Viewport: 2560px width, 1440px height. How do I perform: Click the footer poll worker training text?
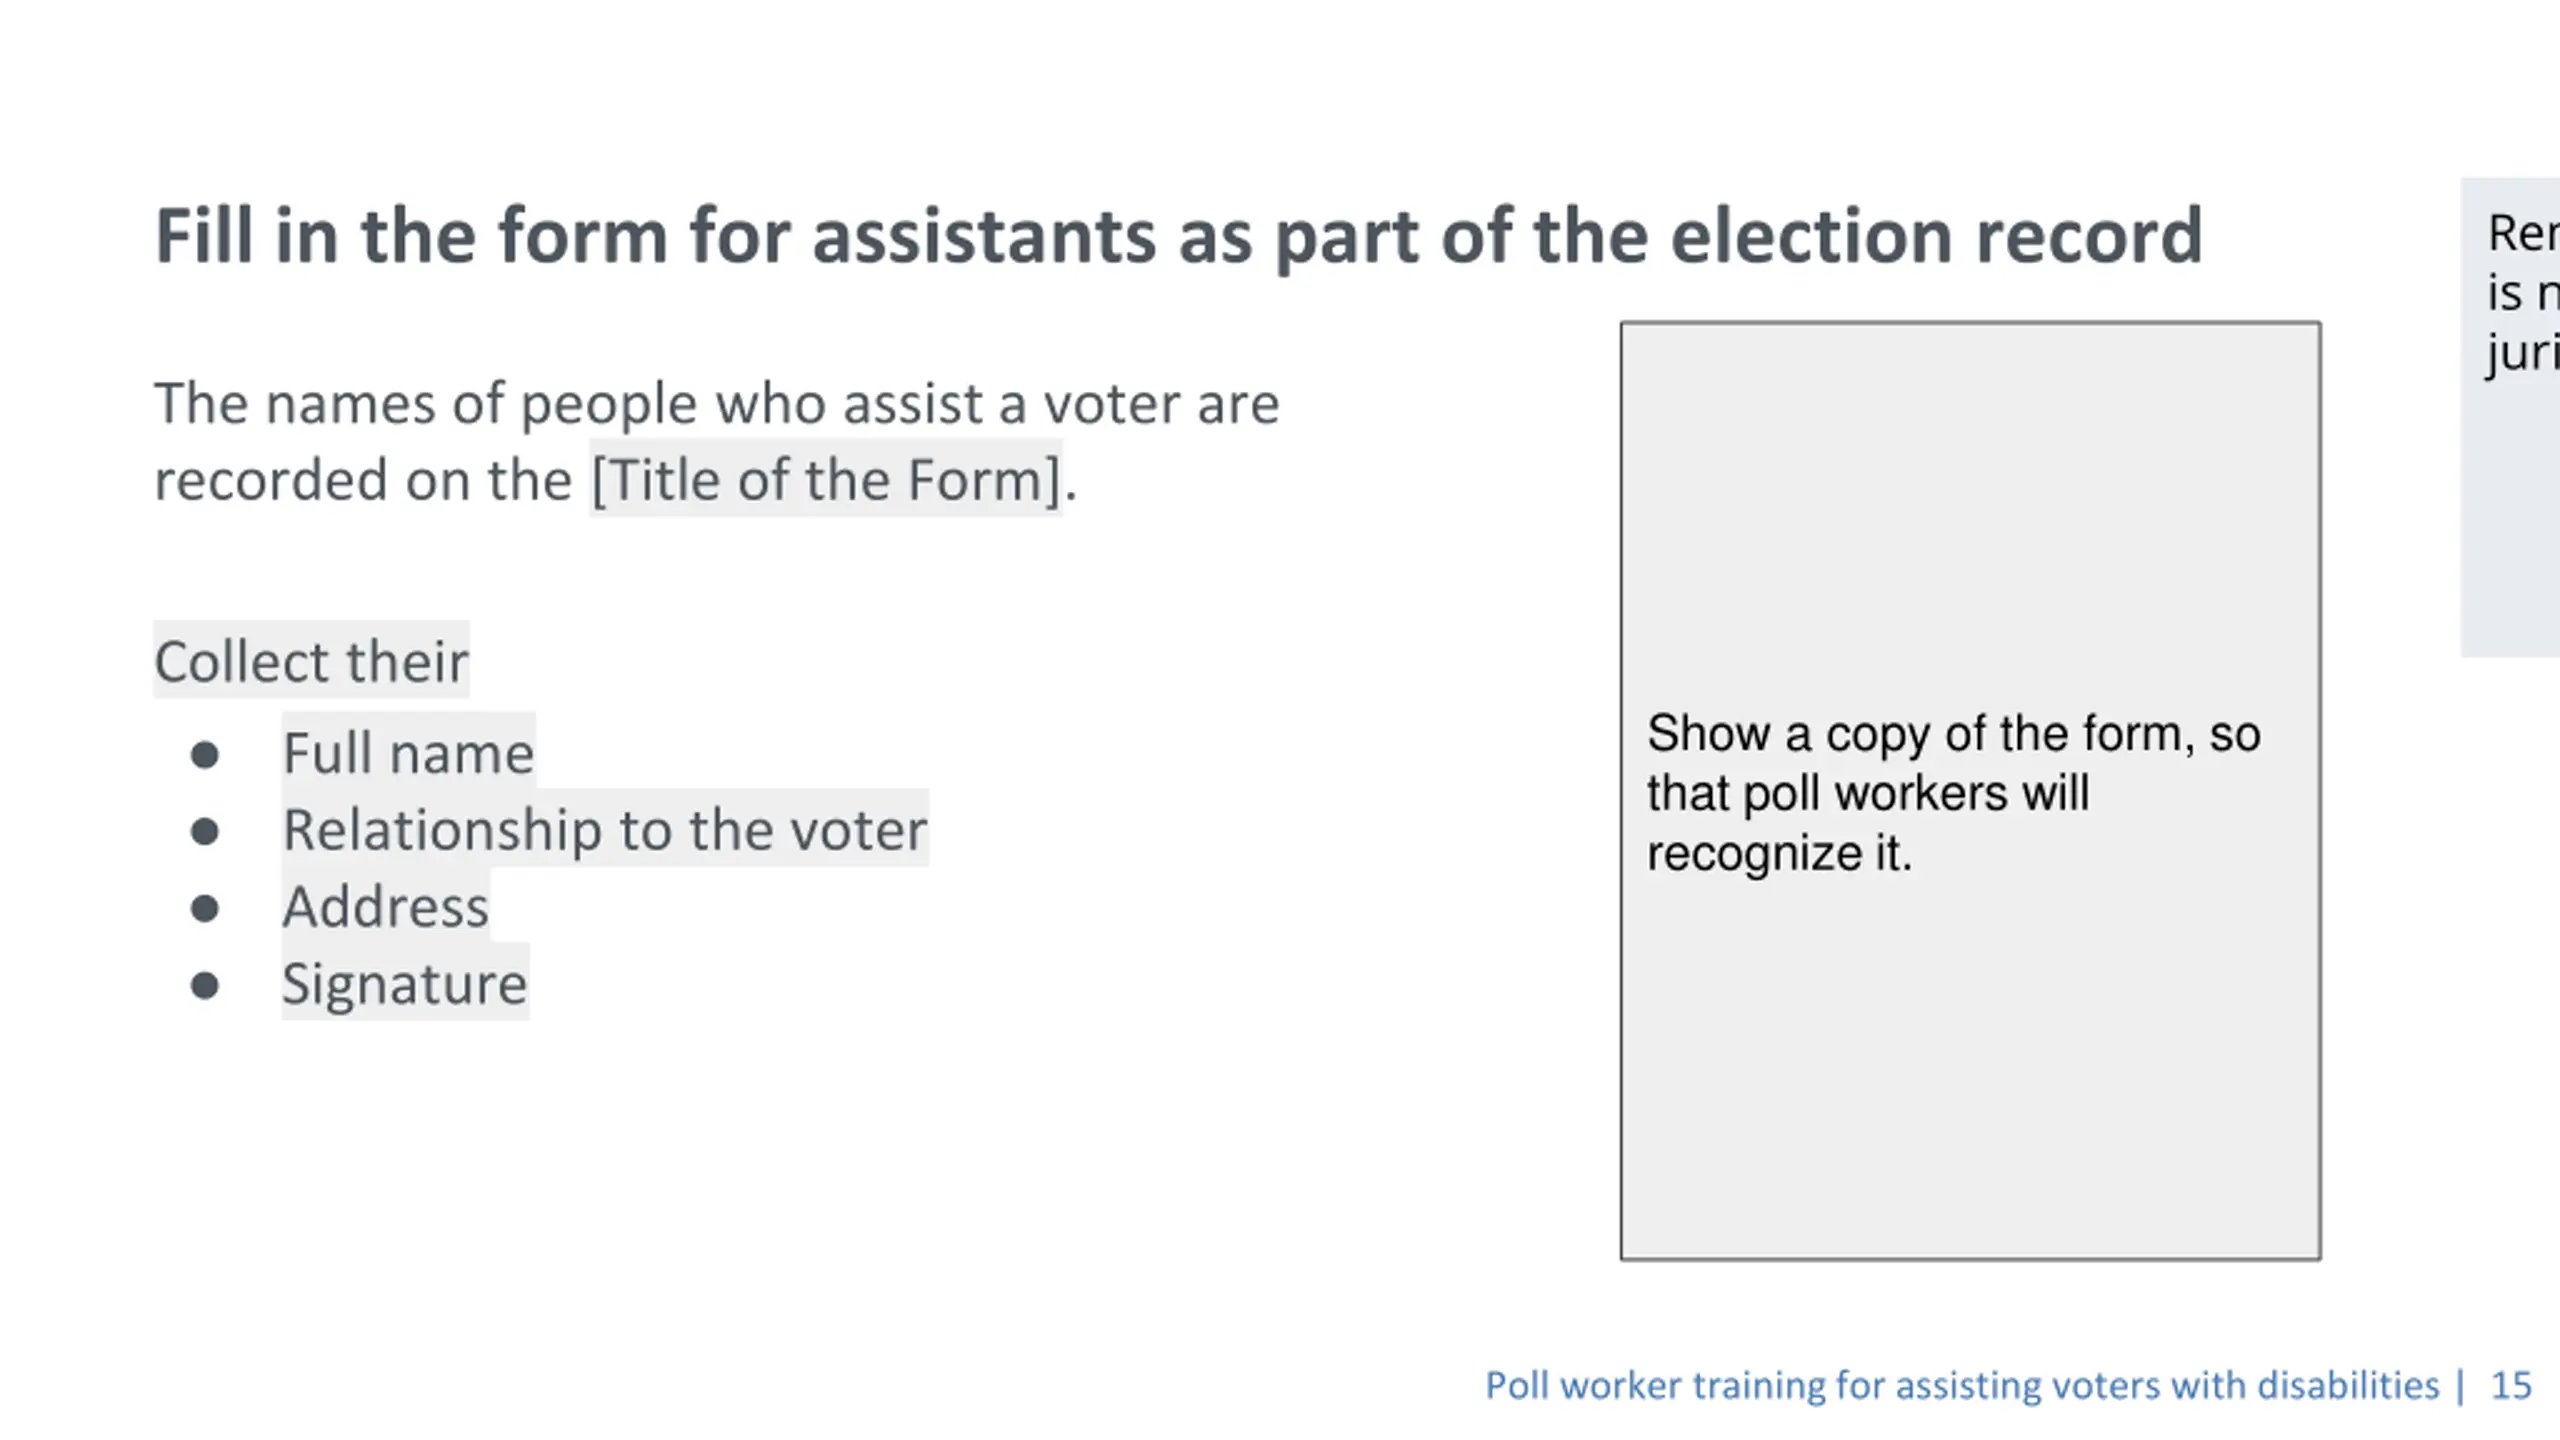pos(1962,1385)
